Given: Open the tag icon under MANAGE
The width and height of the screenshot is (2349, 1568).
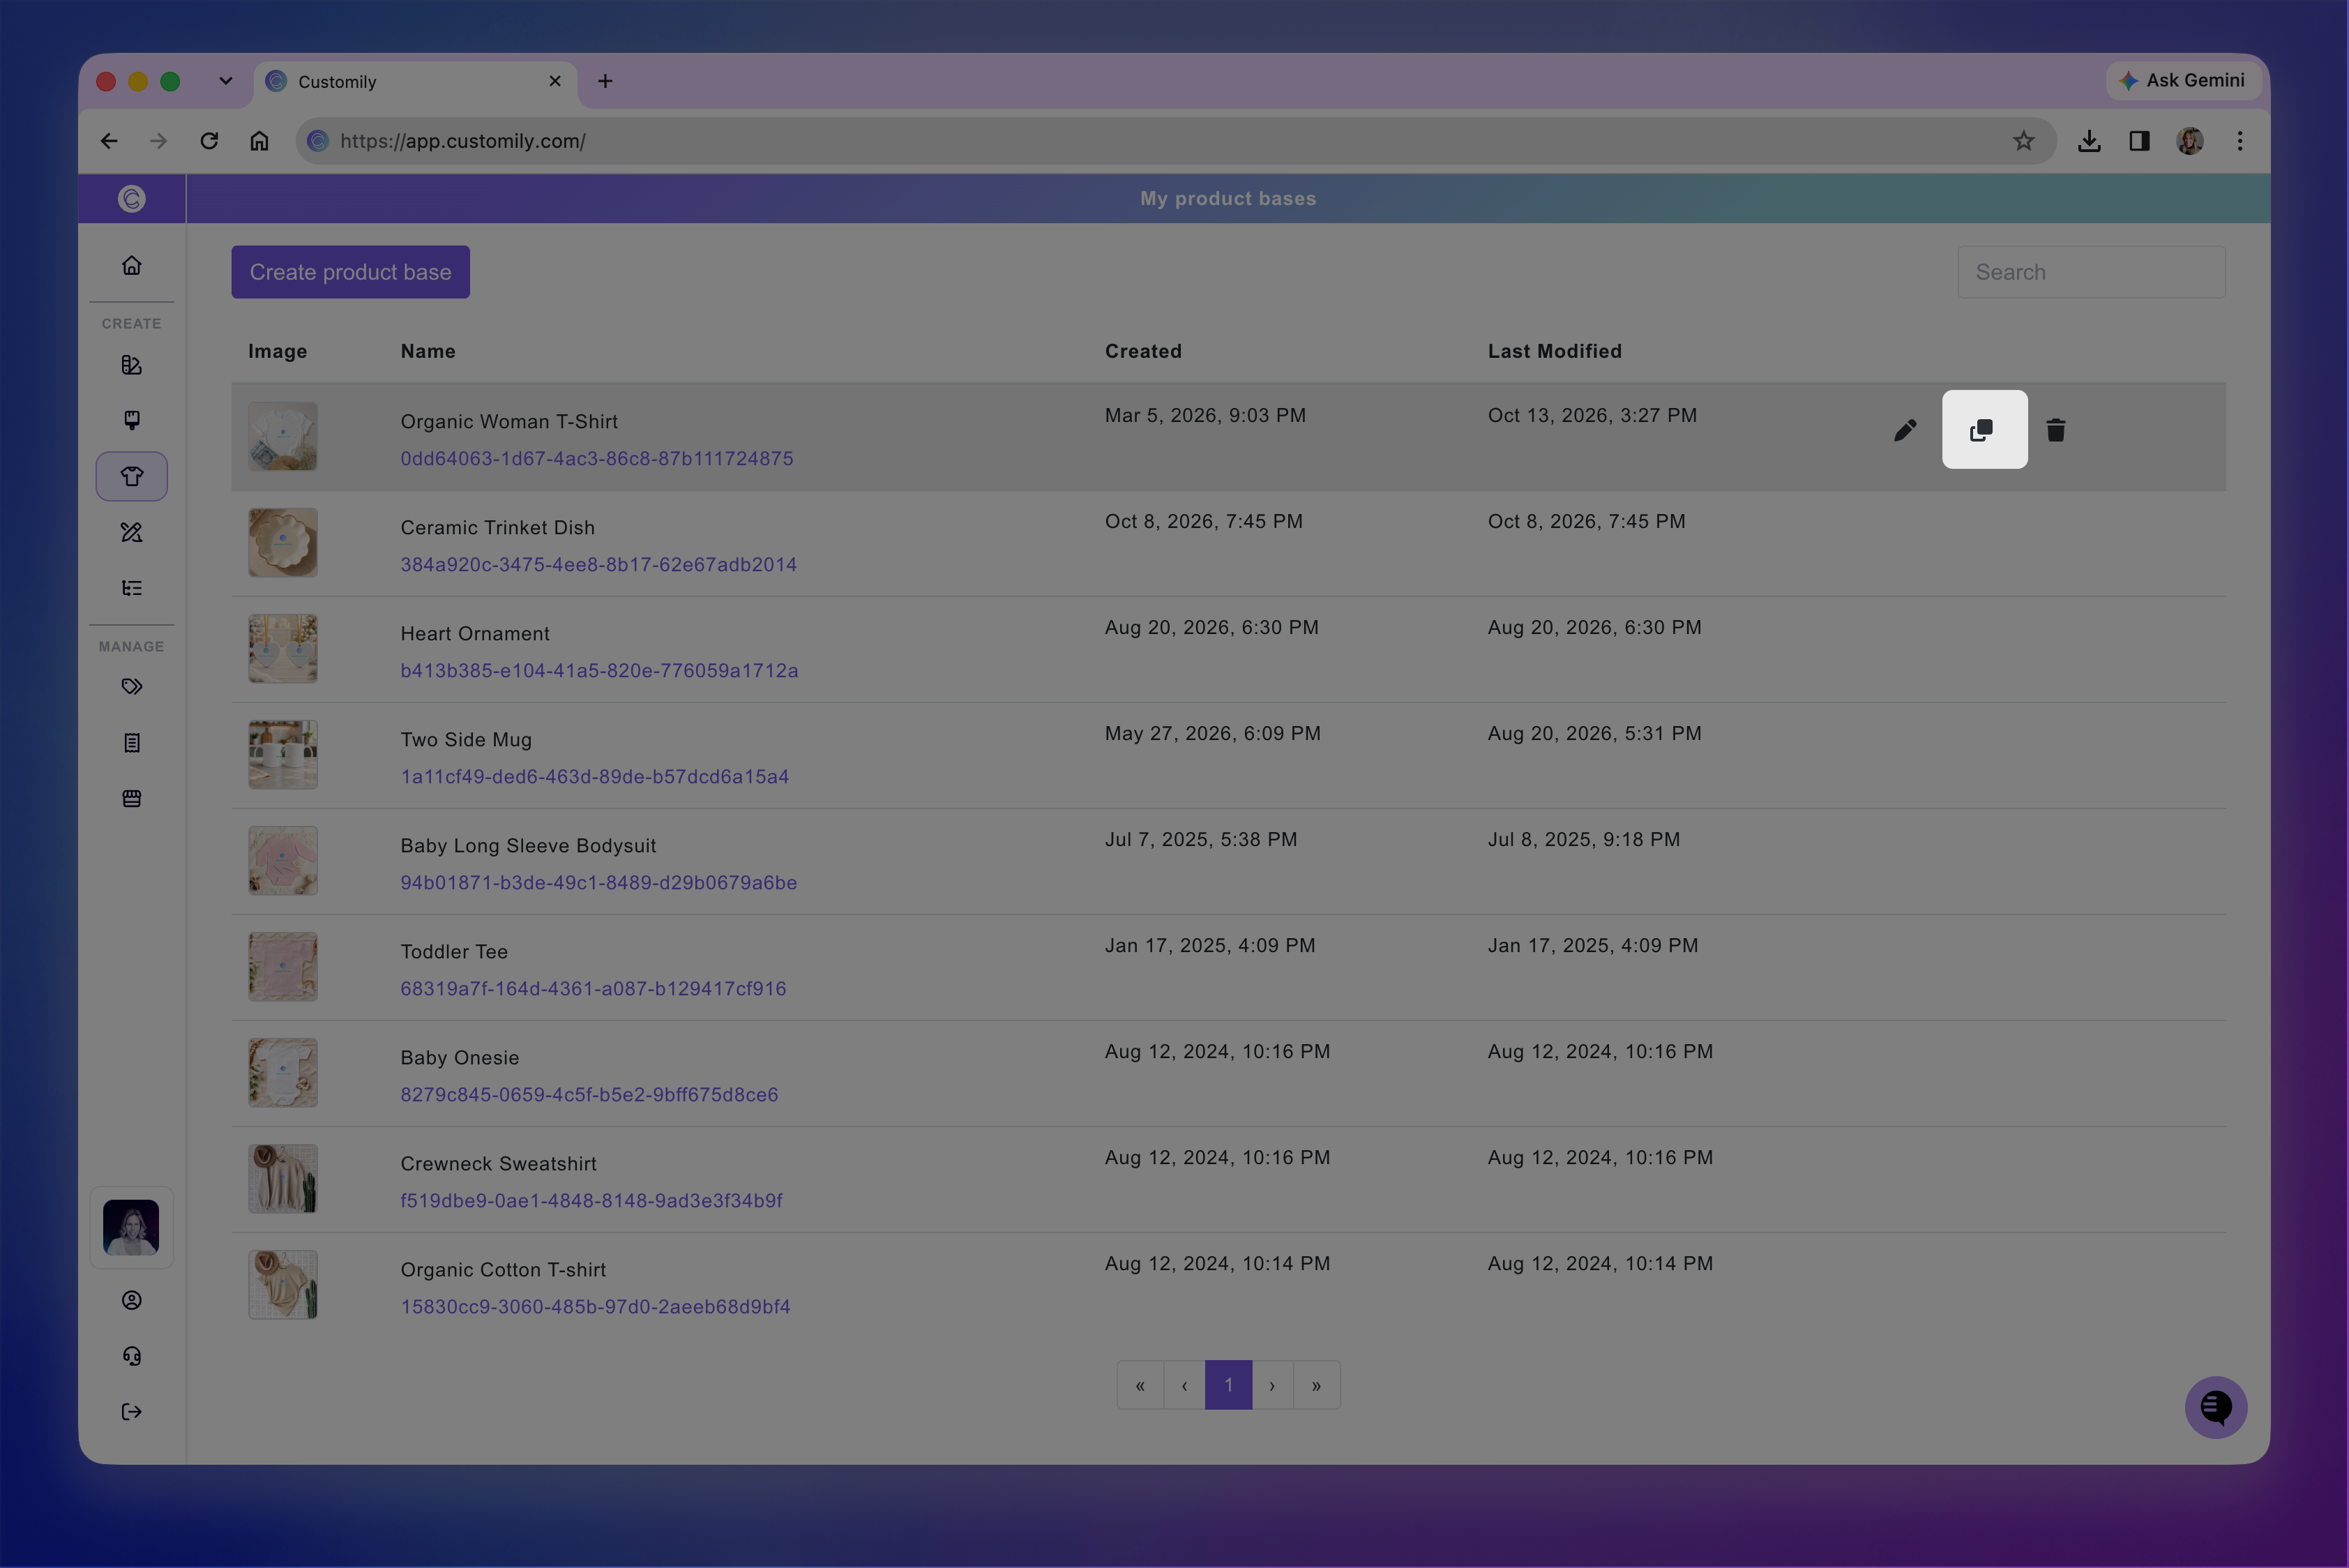Looking at the screenshot, I should 132,687.
